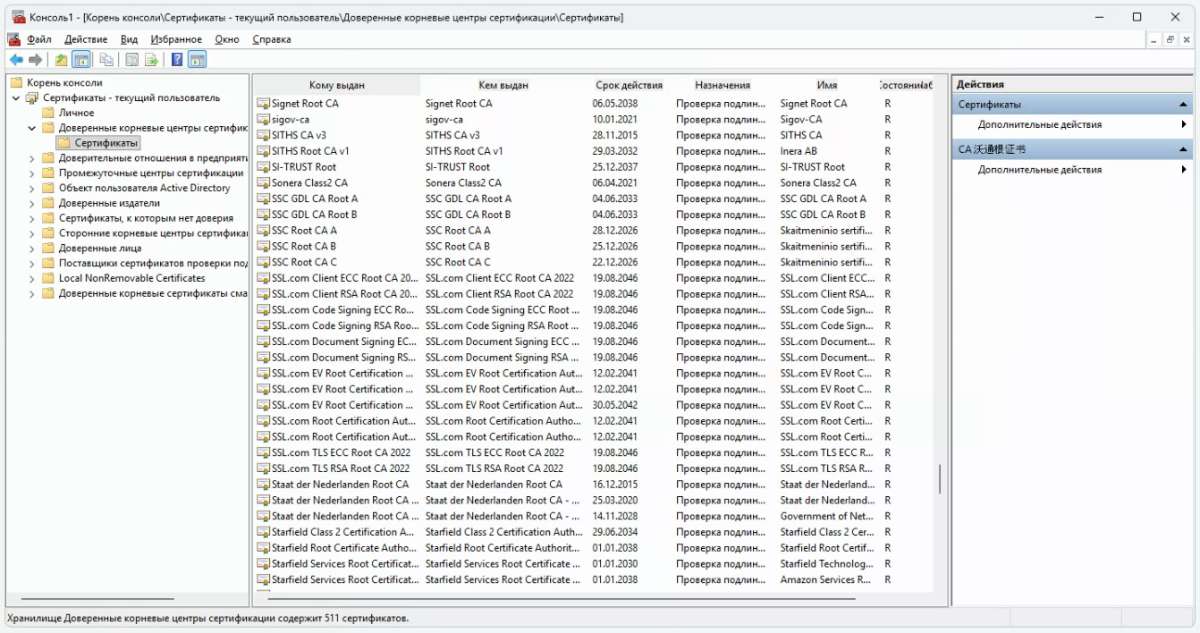Expand Доверительные отношения в предприятии node
The width and height of the screenshot is (1200, 633).
pos(32,158)
